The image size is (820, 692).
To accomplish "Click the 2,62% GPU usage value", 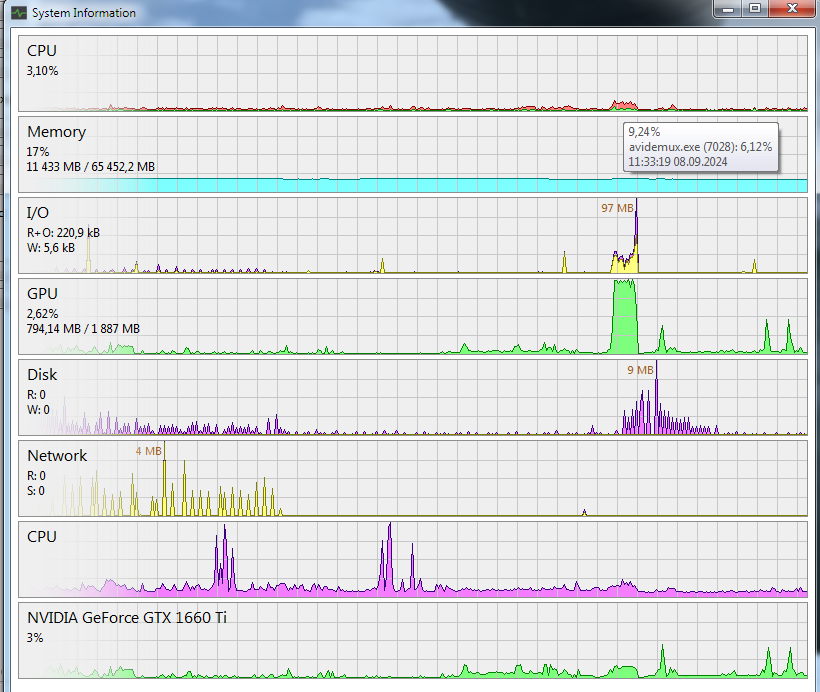I will click(x=42, y=314).
